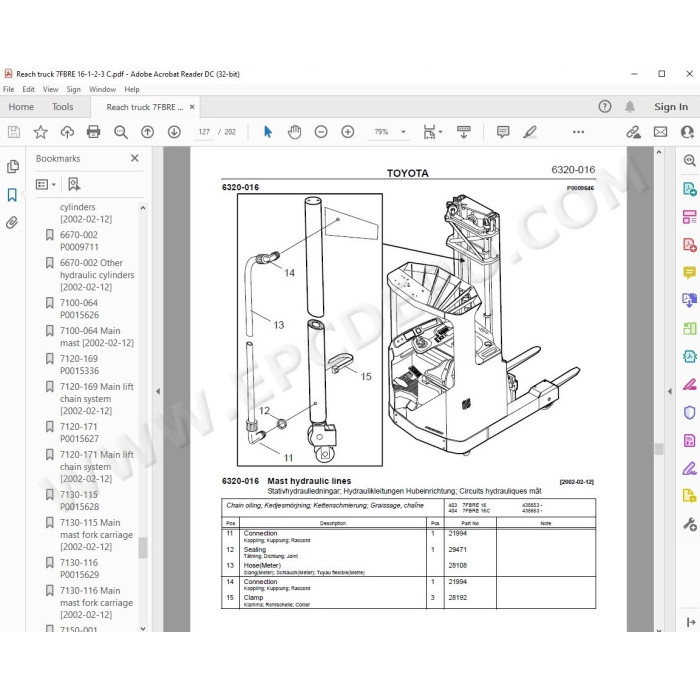Open the attachments paperclip panel
700x700 pixels.
pyautogui.click(x=12, y=222)
